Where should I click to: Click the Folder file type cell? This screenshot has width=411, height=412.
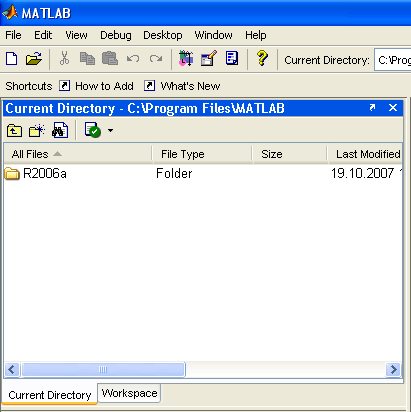[x=174, y=173]
